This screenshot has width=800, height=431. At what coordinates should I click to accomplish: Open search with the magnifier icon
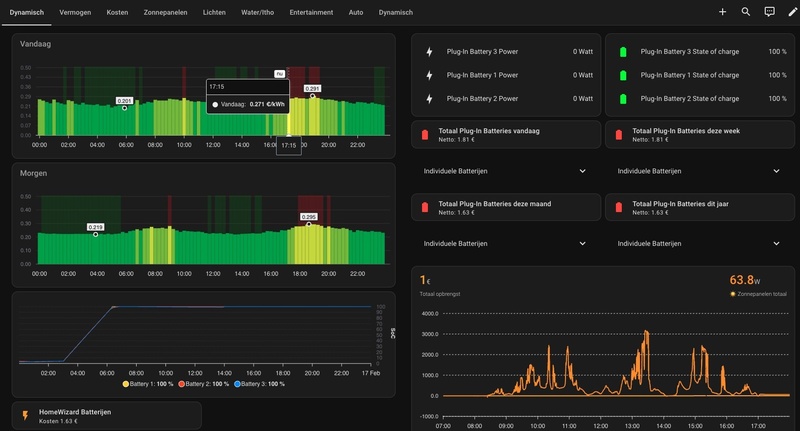(746, 12)
